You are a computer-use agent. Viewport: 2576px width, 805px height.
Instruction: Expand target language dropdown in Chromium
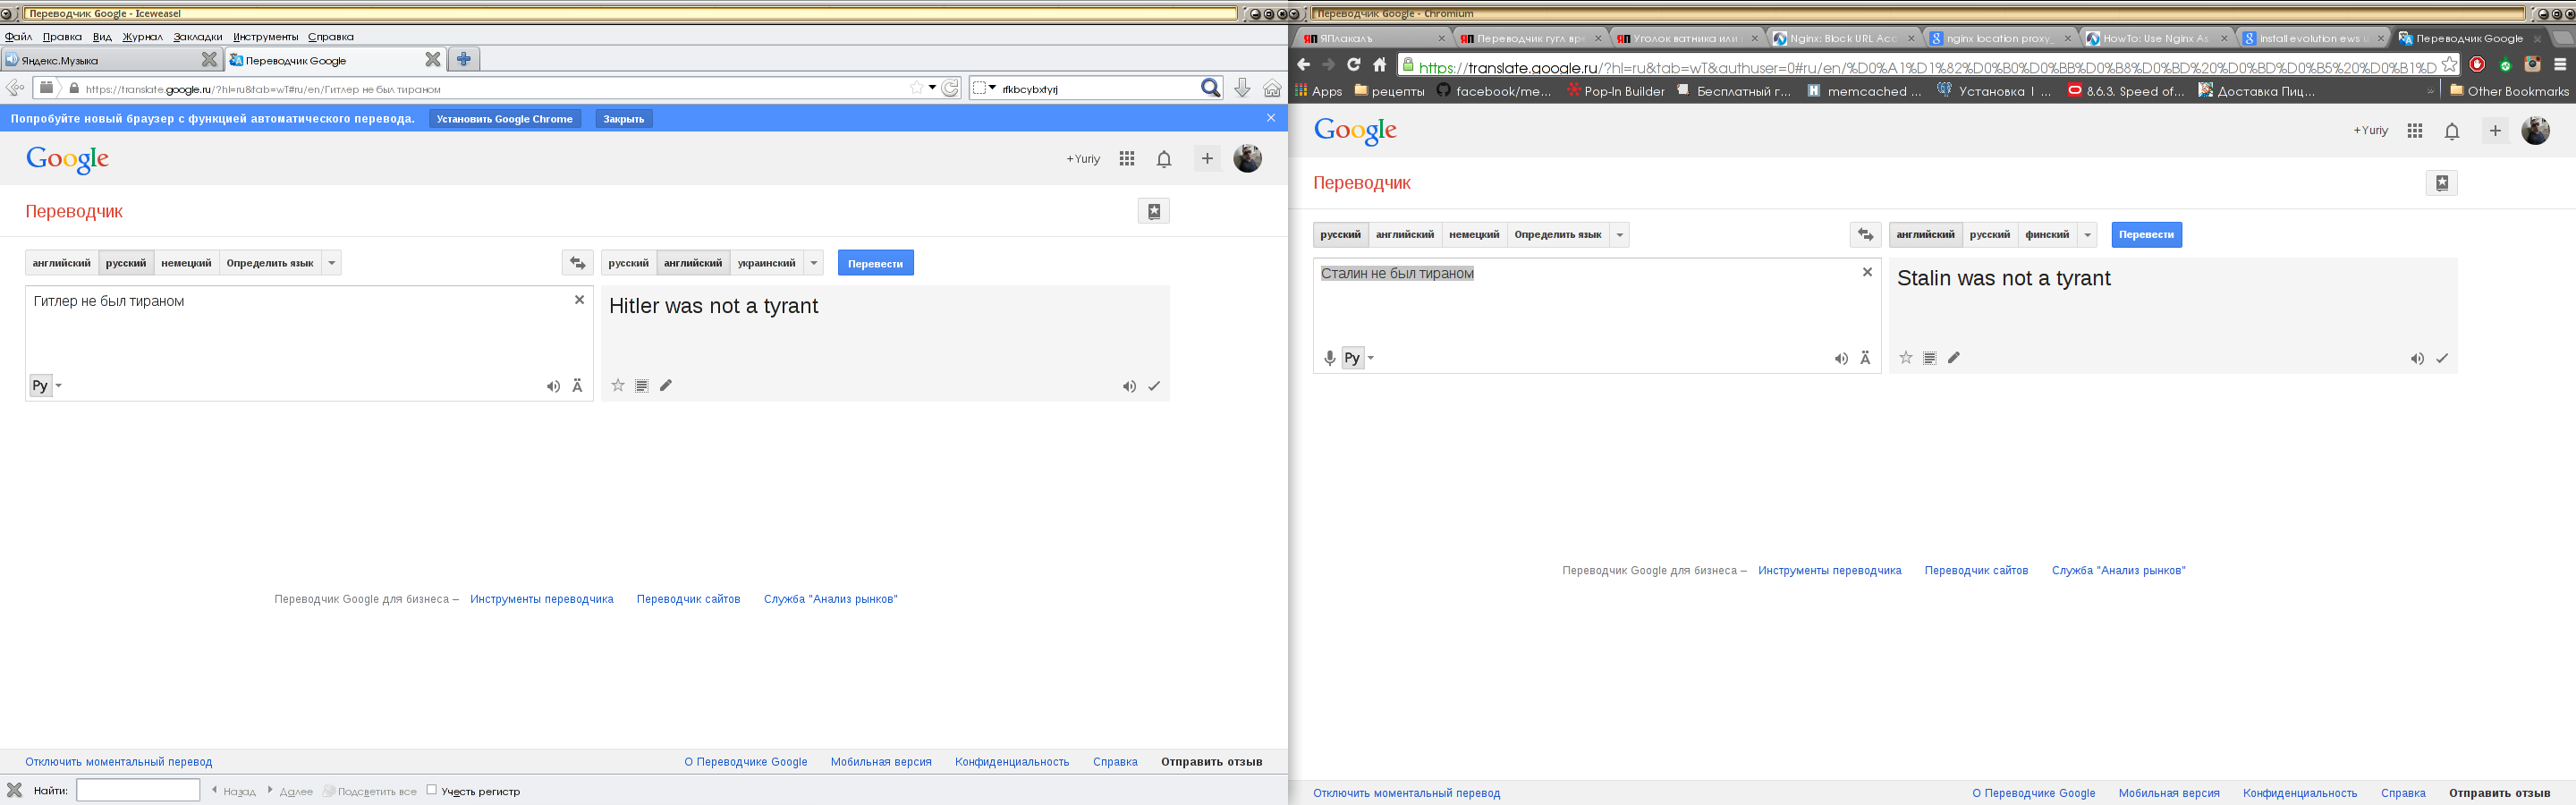[2088, 235]
